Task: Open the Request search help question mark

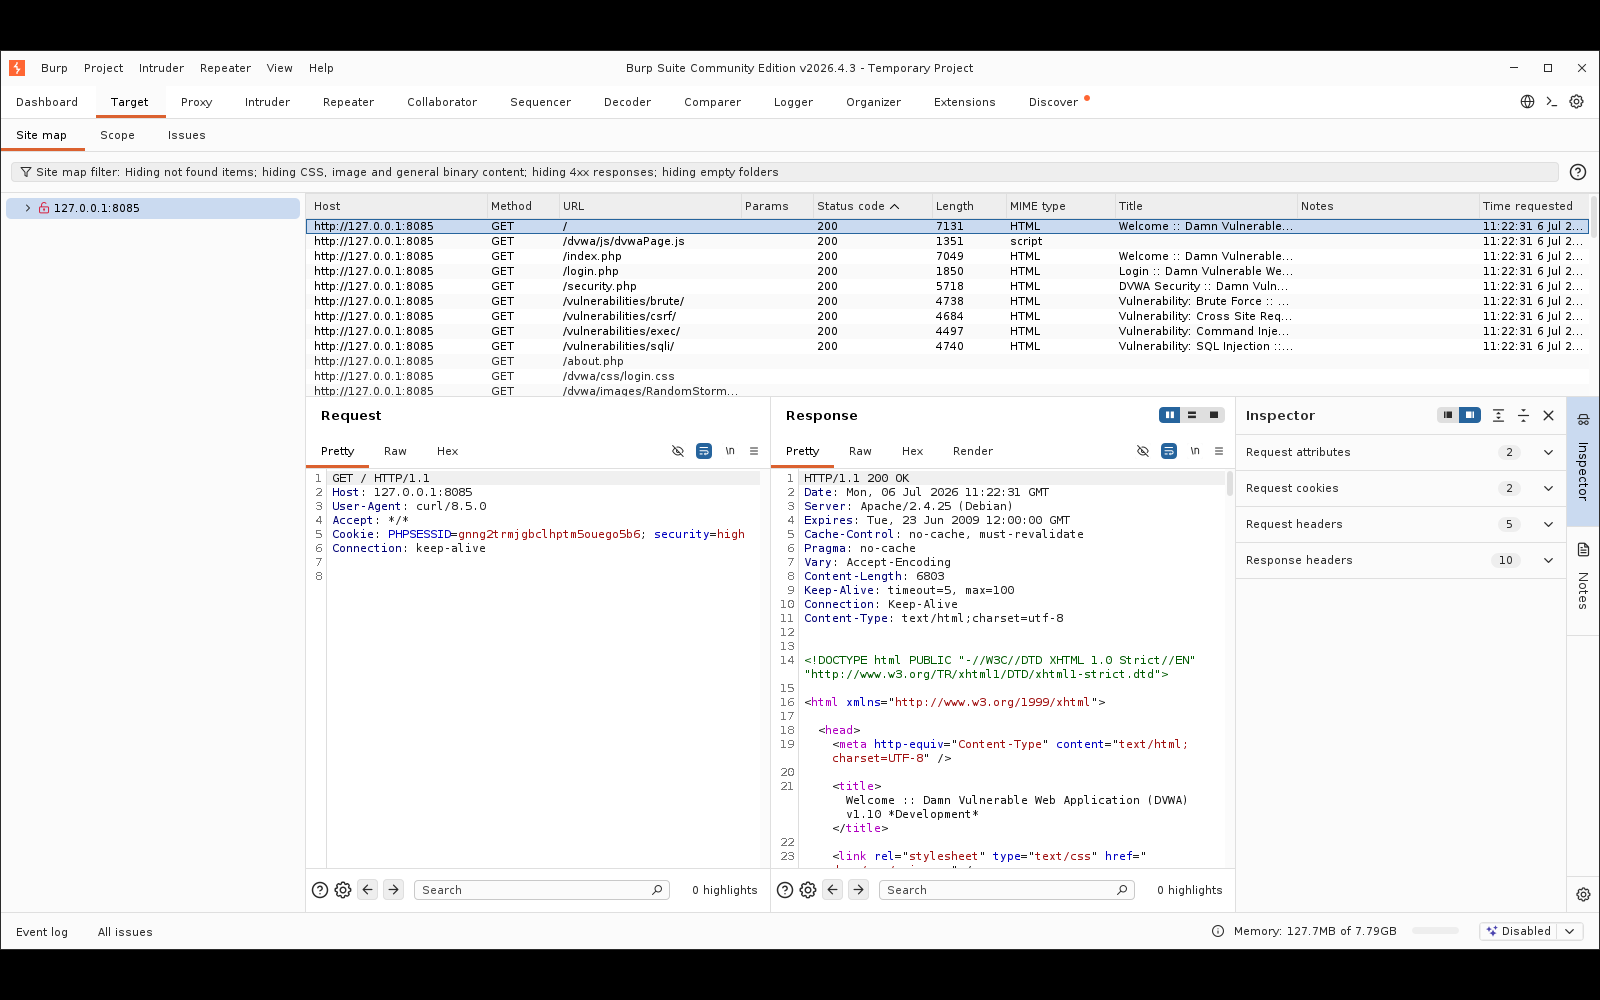Action: (x=320, y=890)
